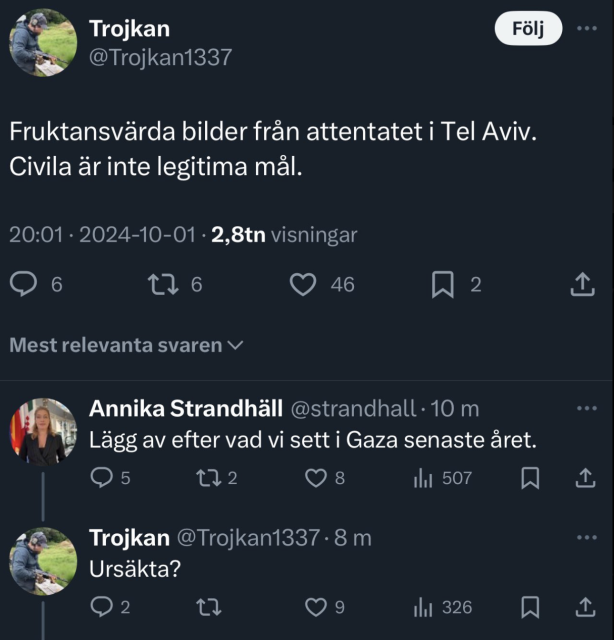
Task: Reply to the main Trojkan tweet
Action: pos(24,285)
